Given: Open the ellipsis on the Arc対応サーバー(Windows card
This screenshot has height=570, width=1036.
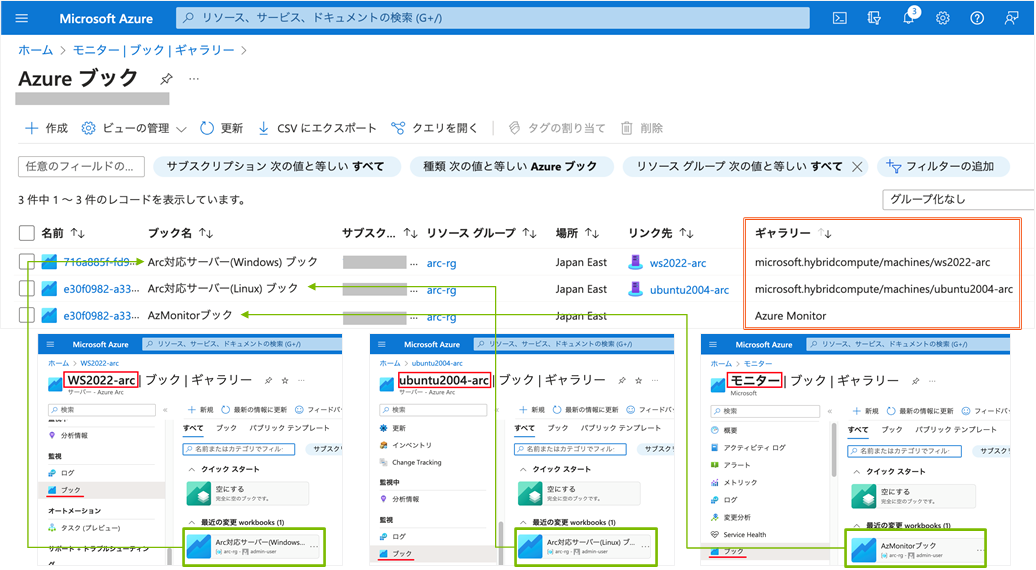Looking at the screenshot, I should pyautogui.click(x=314, y=546).
